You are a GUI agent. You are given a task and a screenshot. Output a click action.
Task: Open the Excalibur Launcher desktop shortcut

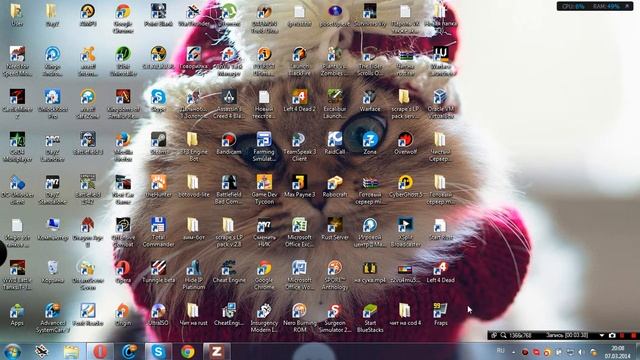(x=335, y=103)
